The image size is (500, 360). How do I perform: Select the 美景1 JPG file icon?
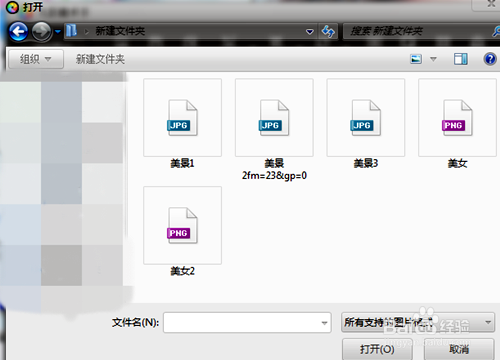click(x=182, y=118)
